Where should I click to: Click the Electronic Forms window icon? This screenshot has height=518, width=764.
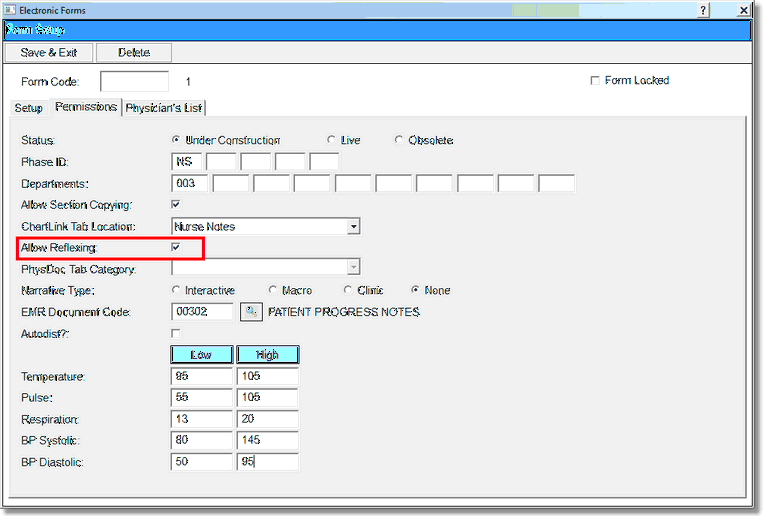(x=9, y=10)
